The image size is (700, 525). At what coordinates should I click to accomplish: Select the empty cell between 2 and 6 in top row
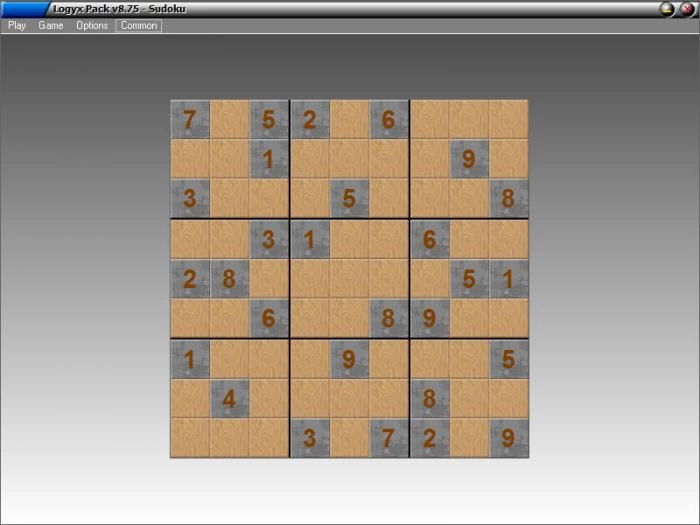(349, 119)
